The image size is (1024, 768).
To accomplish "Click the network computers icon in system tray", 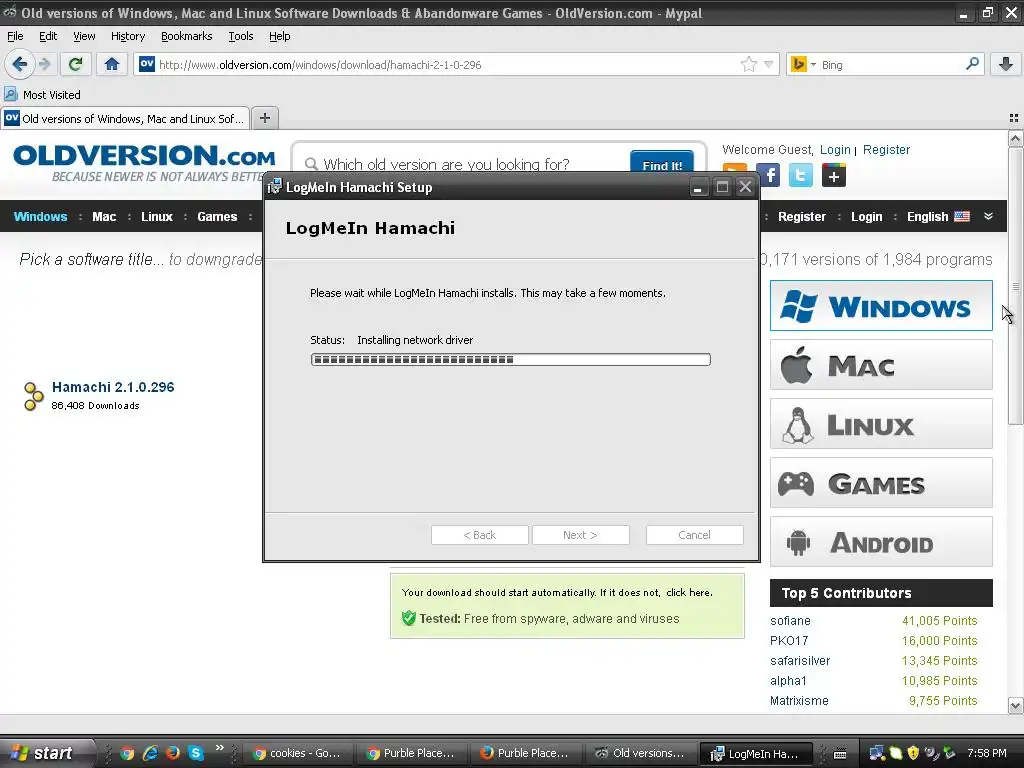I will [x=876, y=753].
